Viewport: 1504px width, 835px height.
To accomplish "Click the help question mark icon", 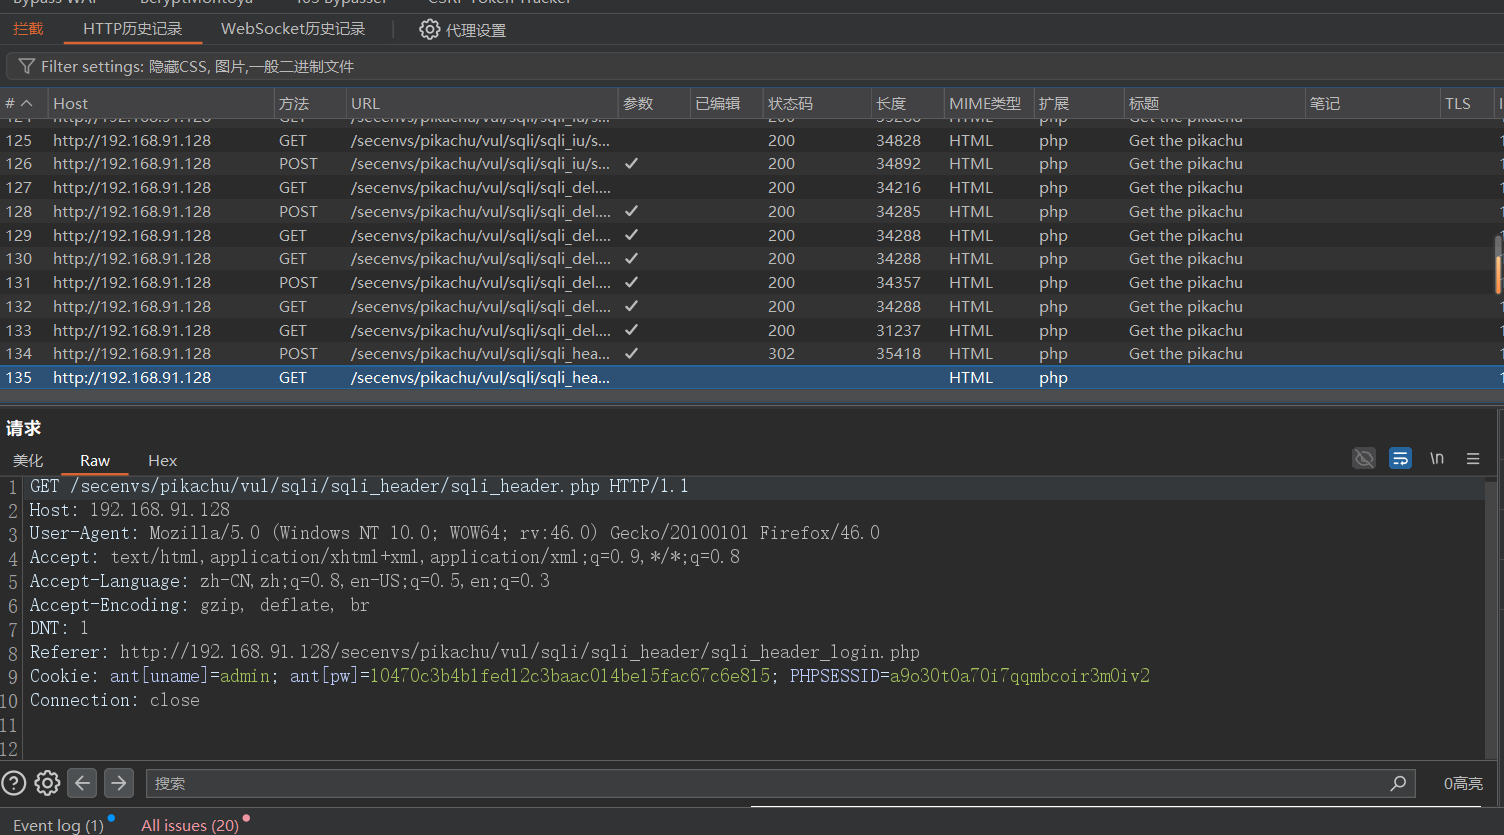I will click(x=14, y=783).
